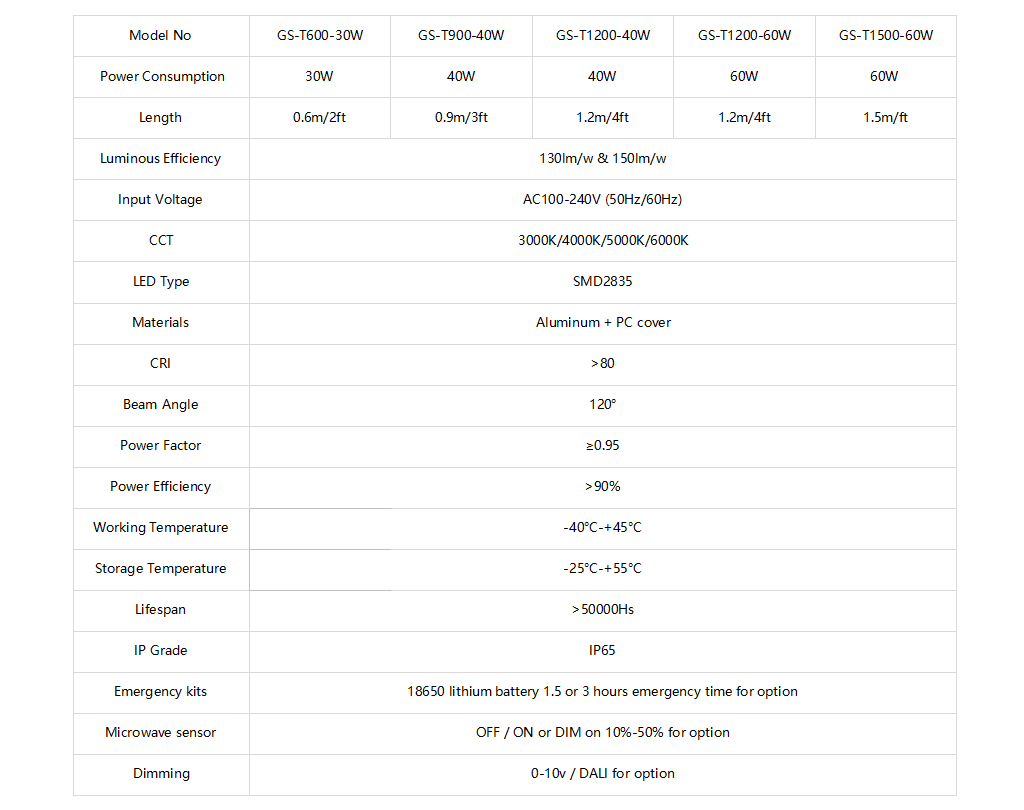Select the GS-T1200-60W column header
The height and width of the screenshot is (810, 1024).
pos(744,35)
